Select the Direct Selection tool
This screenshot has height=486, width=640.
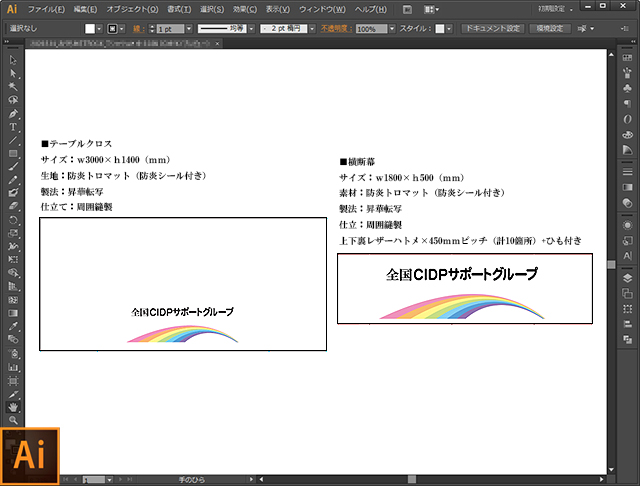tap(13, 73)
